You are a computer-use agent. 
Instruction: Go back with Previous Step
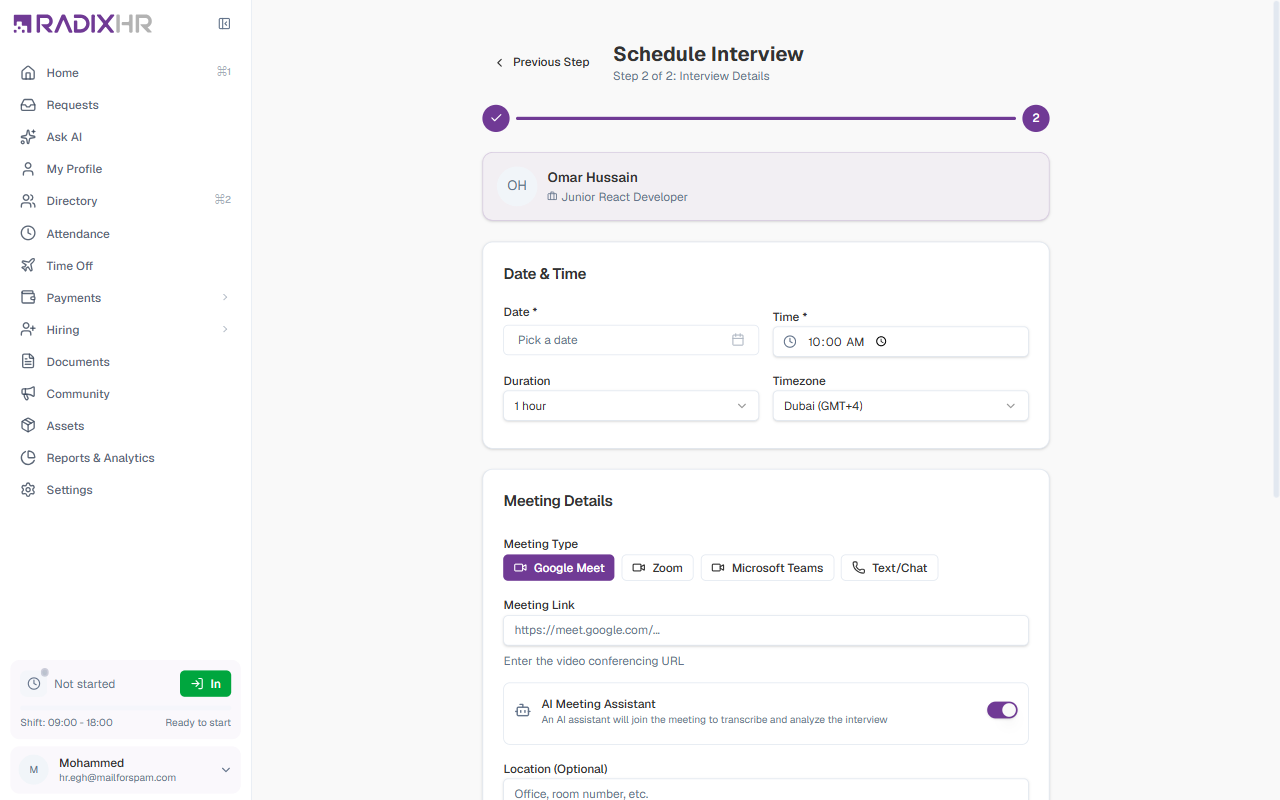click(542, 62)
